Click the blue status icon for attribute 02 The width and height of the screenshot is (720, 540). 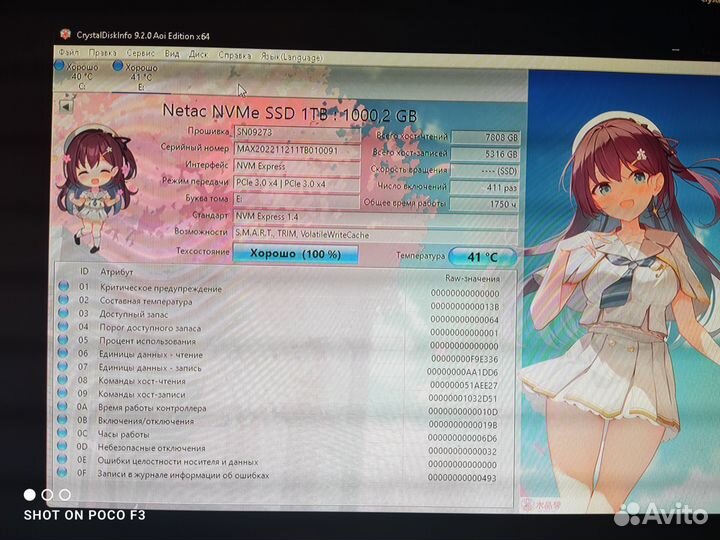(x=64, y=299)
